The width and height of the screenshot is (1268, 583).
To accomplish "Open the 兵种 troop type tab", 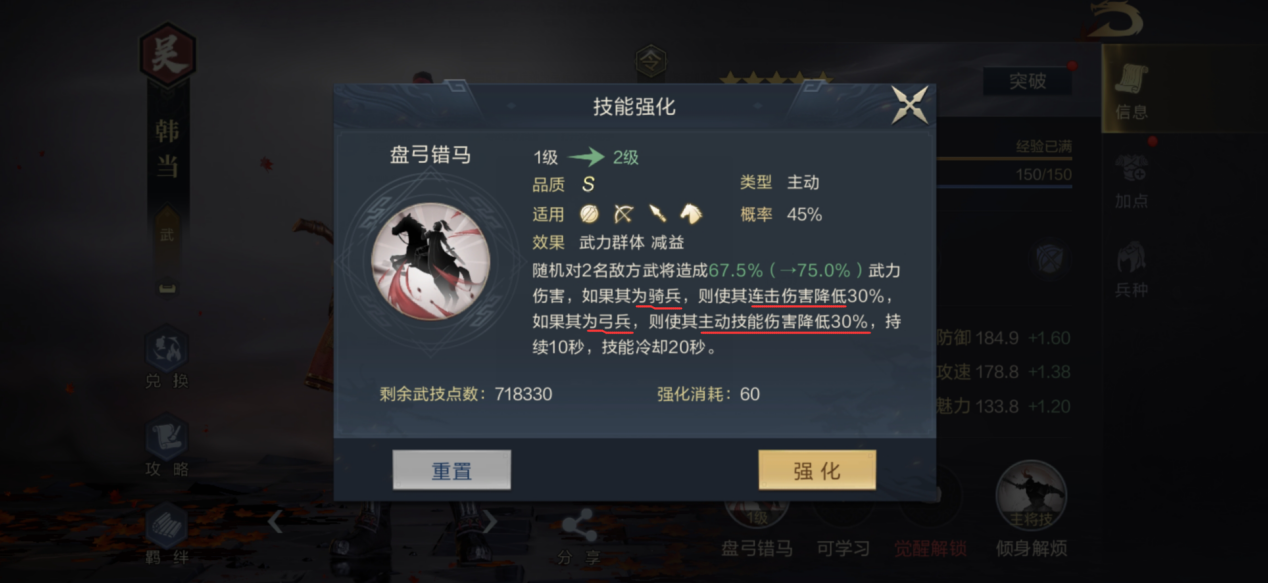I will (x=1132, y=268).
